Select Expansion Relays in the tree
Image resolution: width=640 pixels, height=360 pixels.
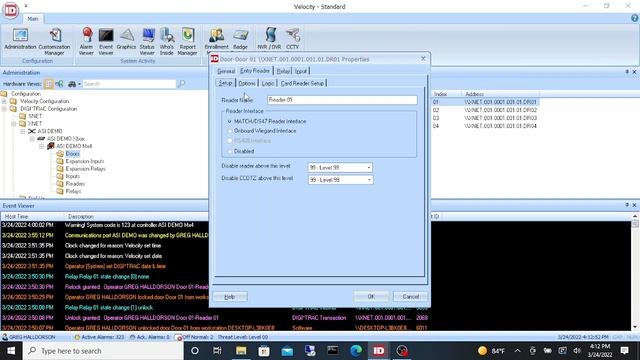tap(85, 169)
